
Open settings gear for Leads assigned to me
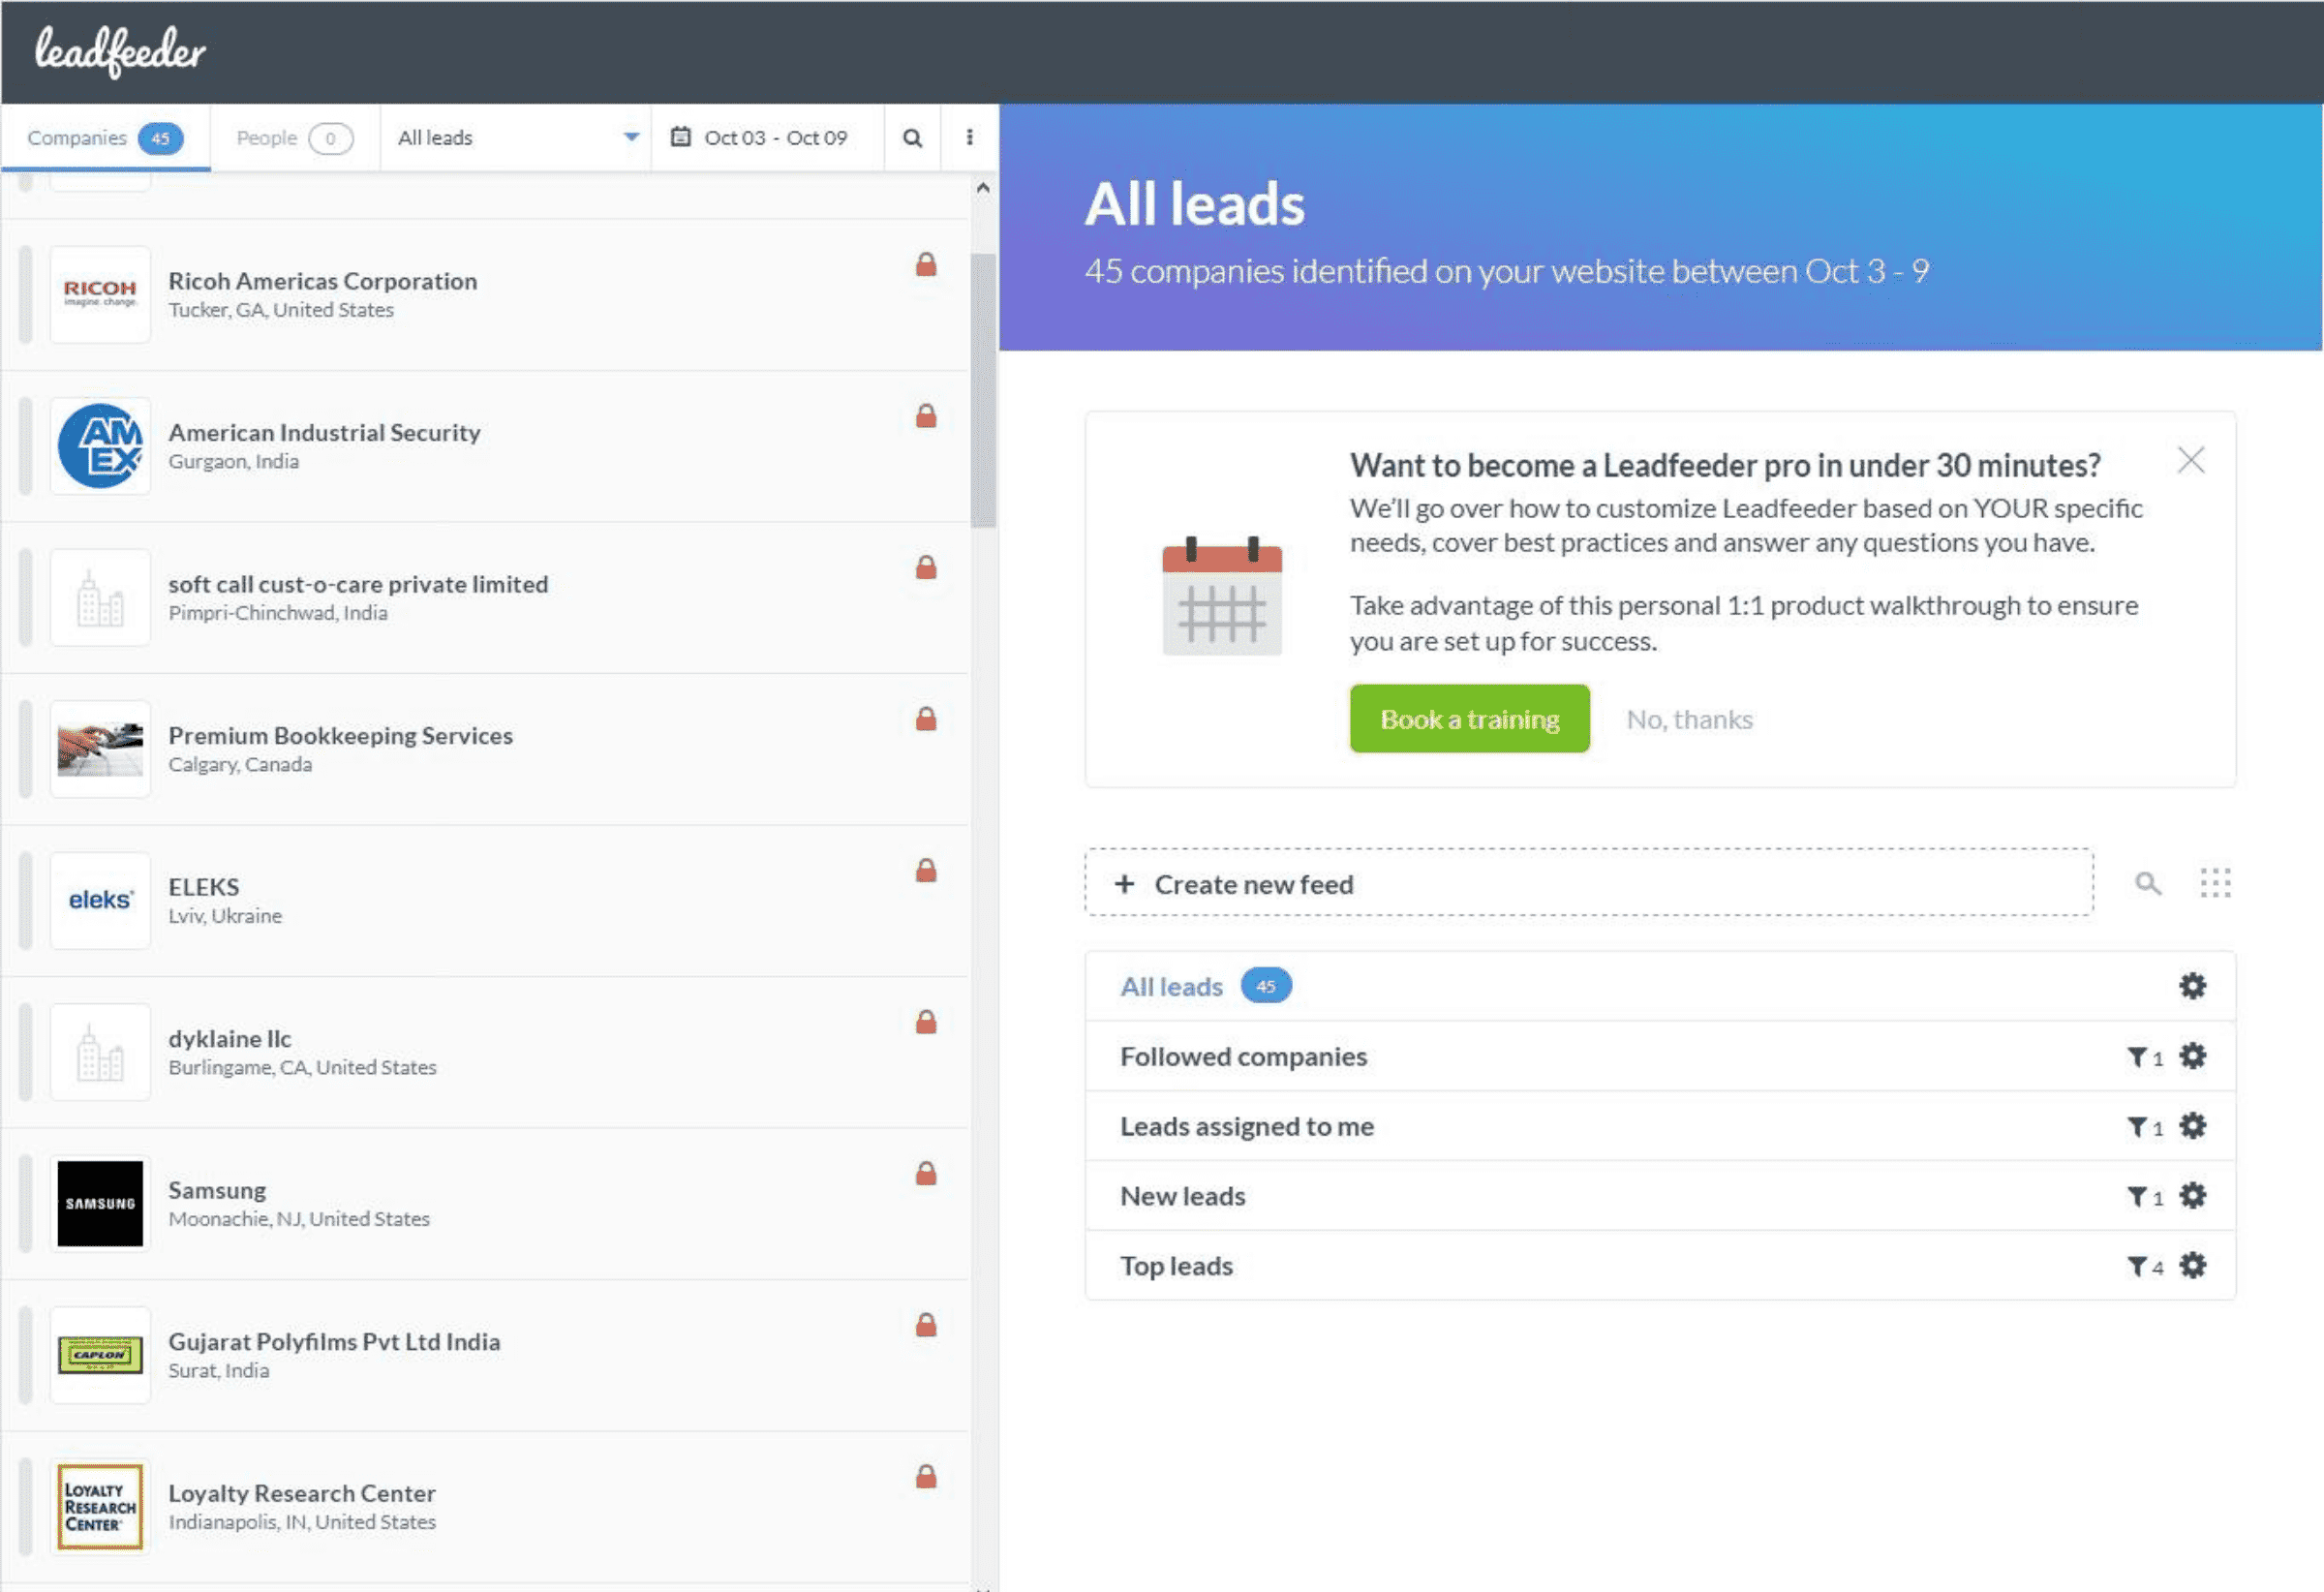(2192, 1126)
